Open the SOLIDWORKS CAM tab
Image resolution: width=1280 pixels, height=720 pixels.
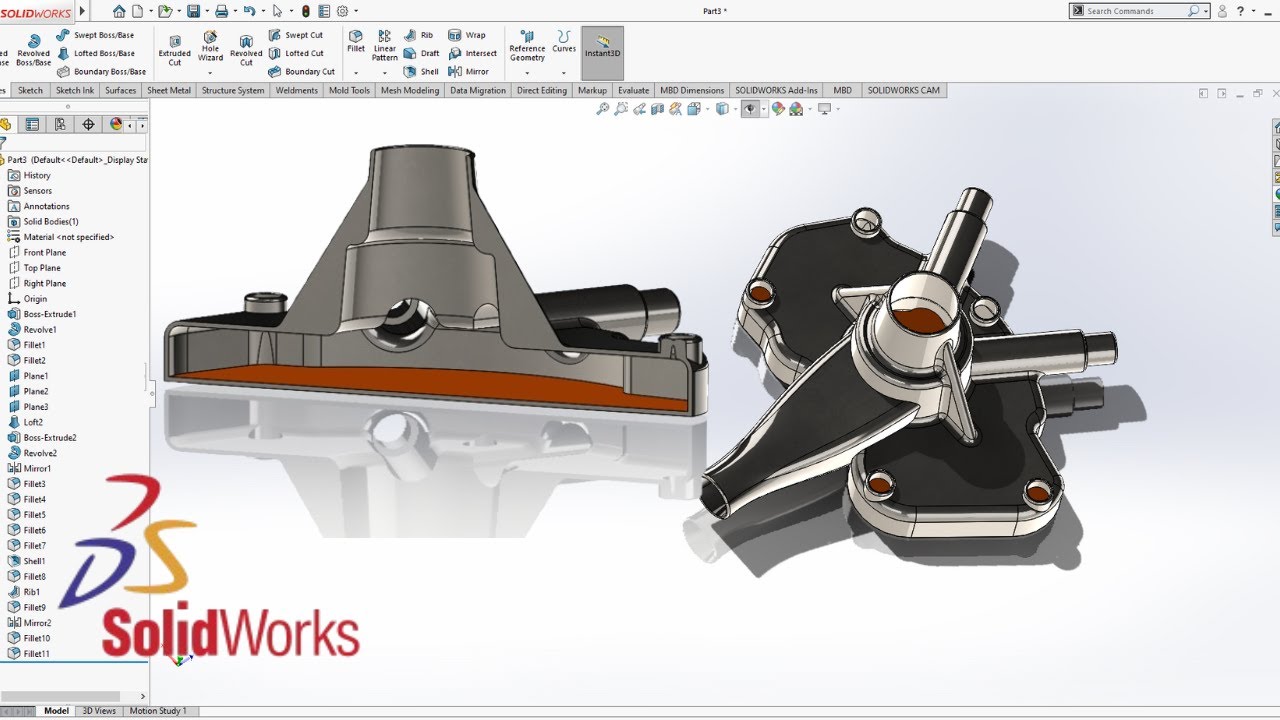[x=903, y=90]
